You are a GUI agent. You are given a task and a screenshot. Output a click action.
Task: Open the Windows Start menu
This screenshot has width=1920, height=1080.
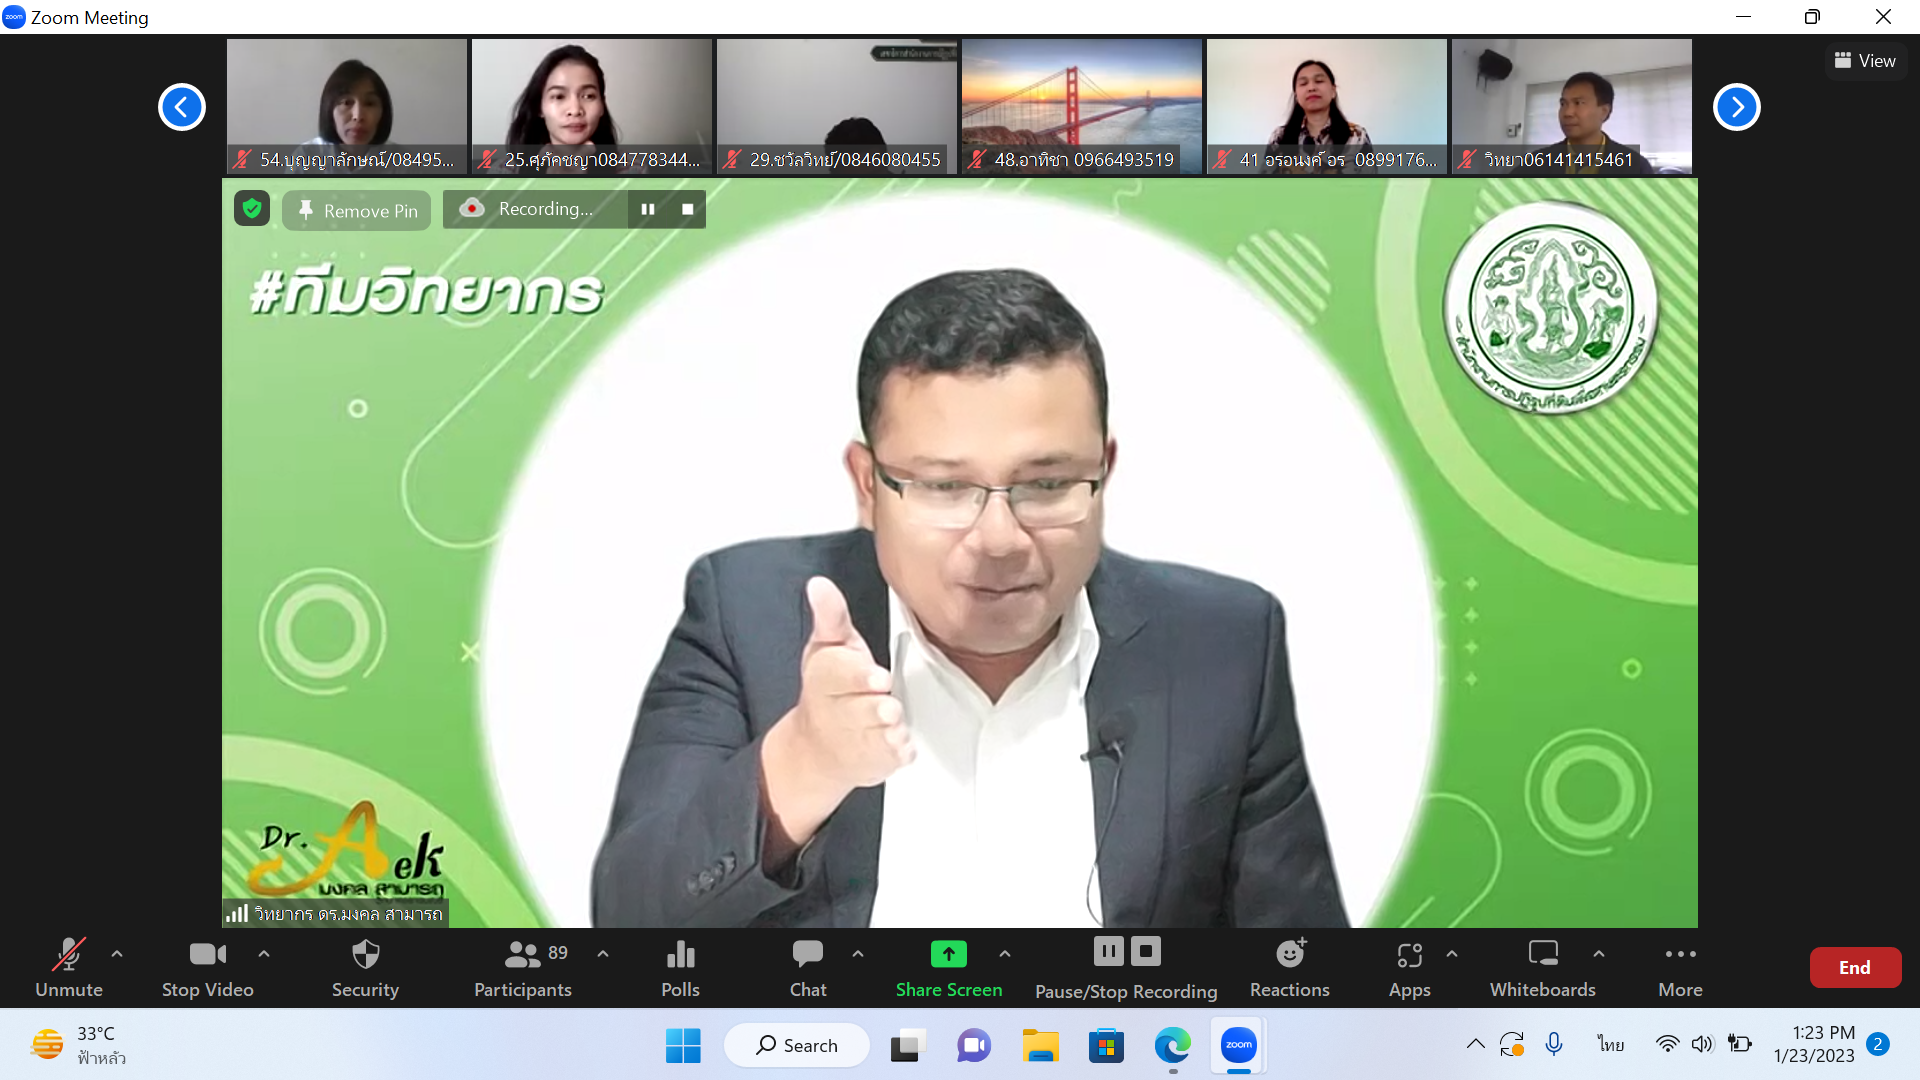(683, 1046)
